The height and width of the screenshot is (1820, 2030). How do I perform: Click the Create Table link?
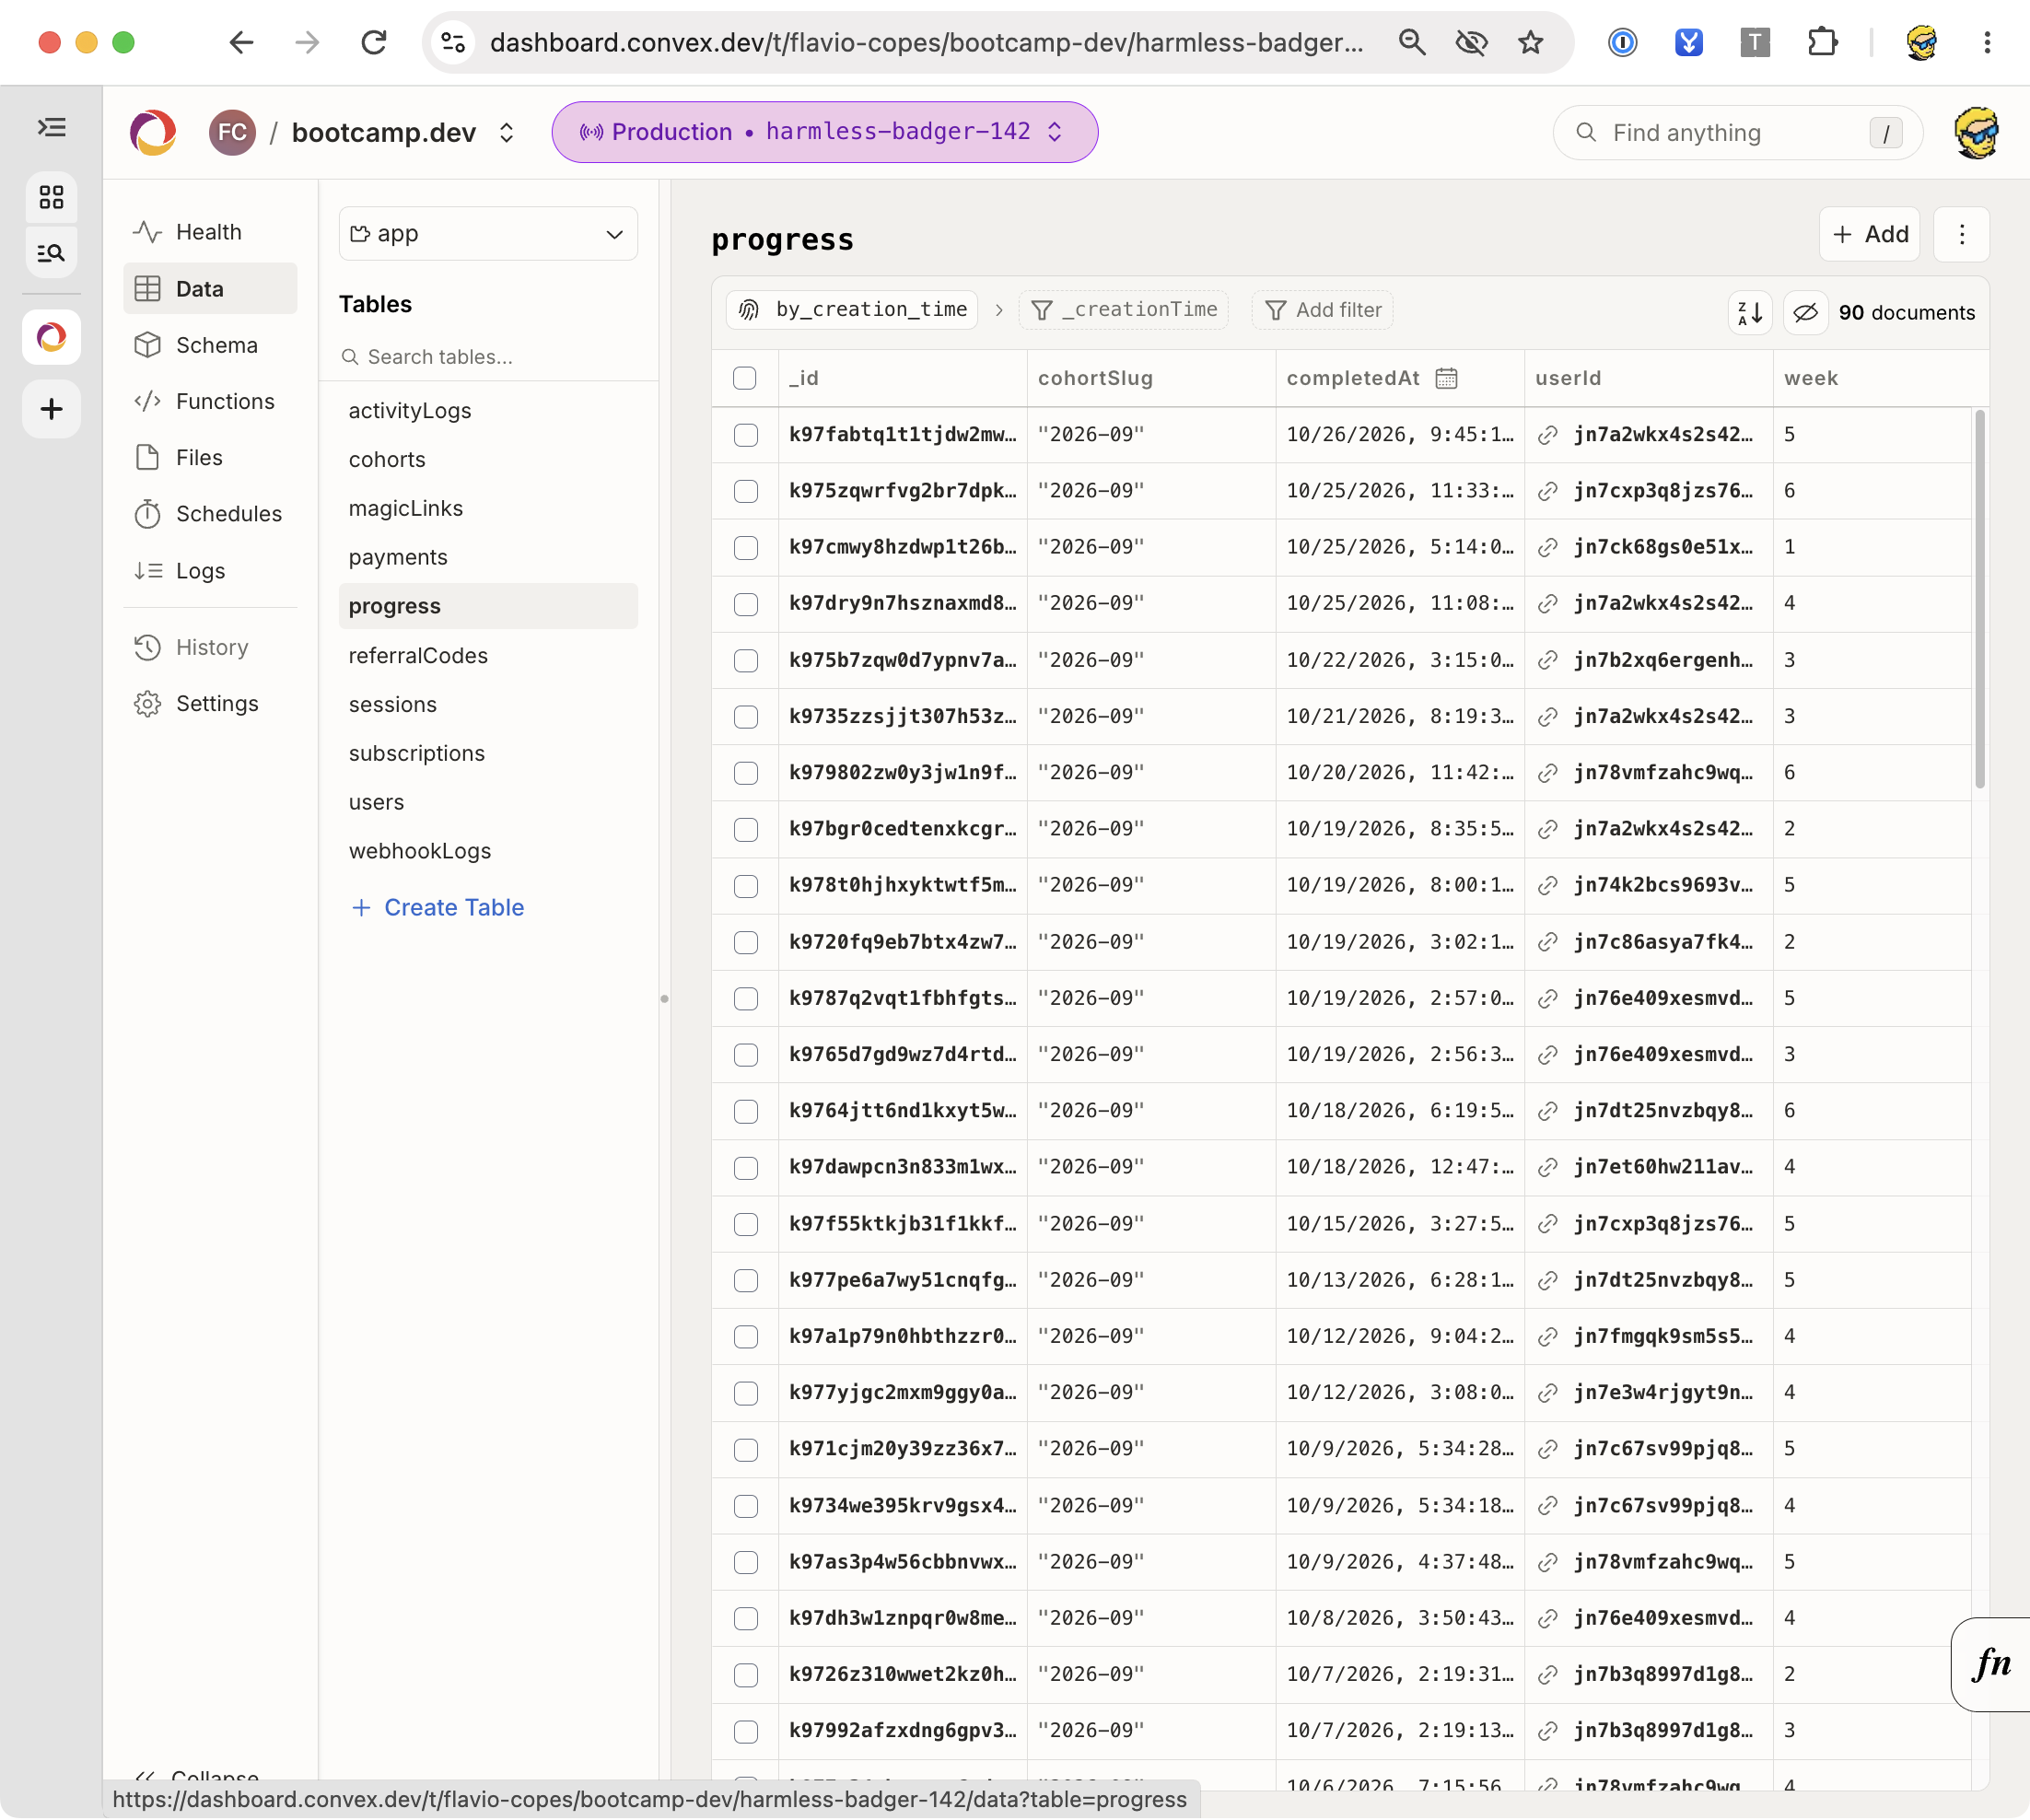tap(438, 908)
